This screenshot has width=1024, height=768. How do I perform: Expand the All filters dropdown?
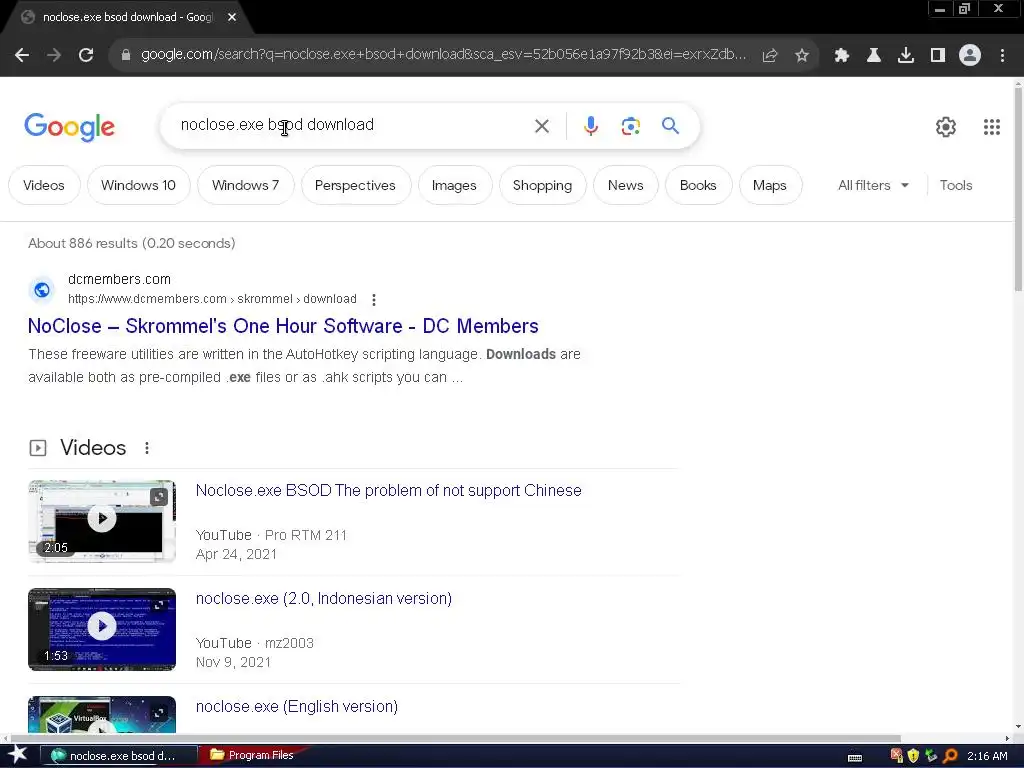click(x=873, y=185)
